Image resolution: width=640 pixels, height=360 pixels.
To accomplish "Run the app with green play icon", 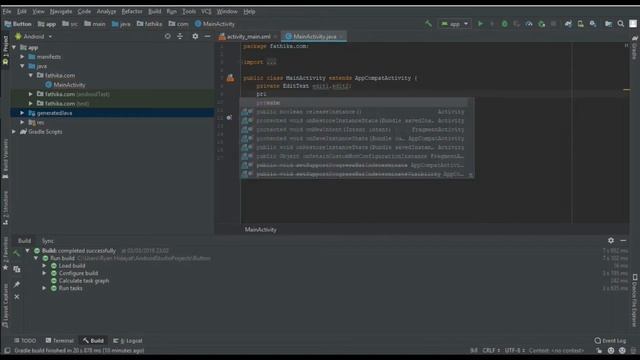I will [x=480, y=24].
